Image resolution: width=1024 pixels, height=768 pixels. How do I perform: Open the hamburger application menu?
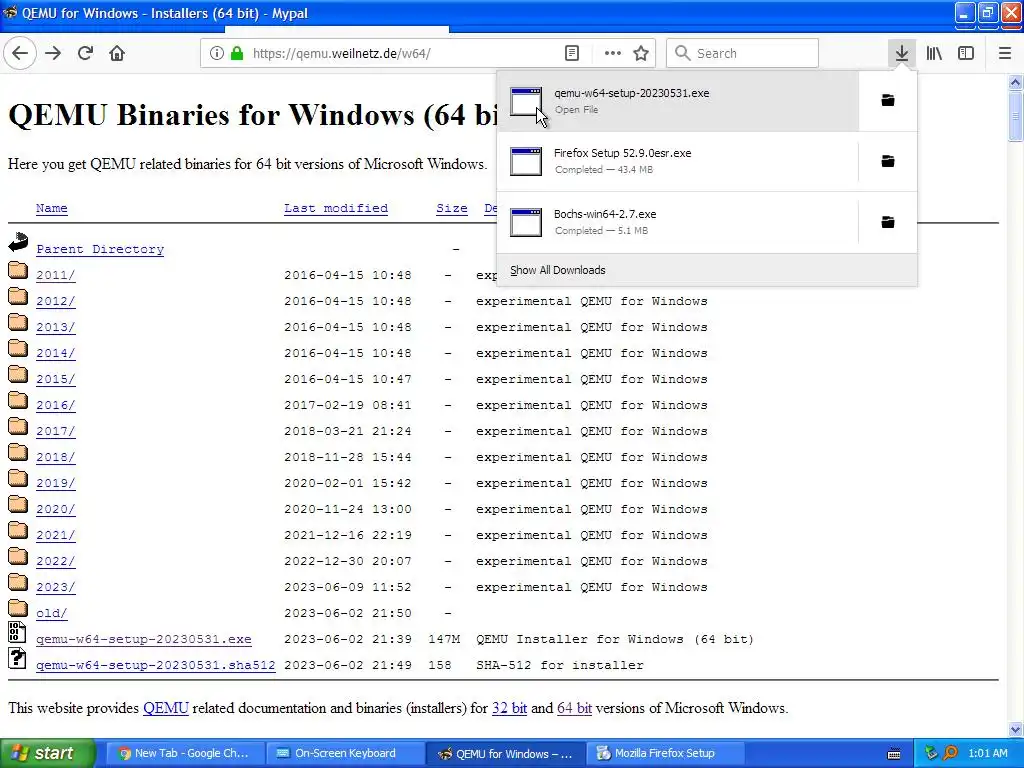coord(1005,54)
